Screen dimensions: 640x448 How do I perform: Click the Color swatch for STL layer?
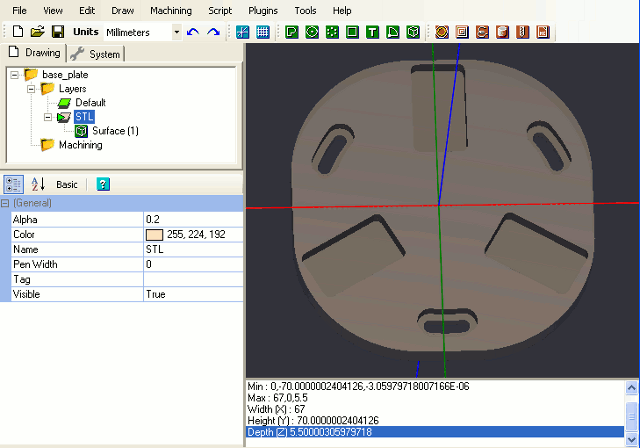click(x=154, y=234)
